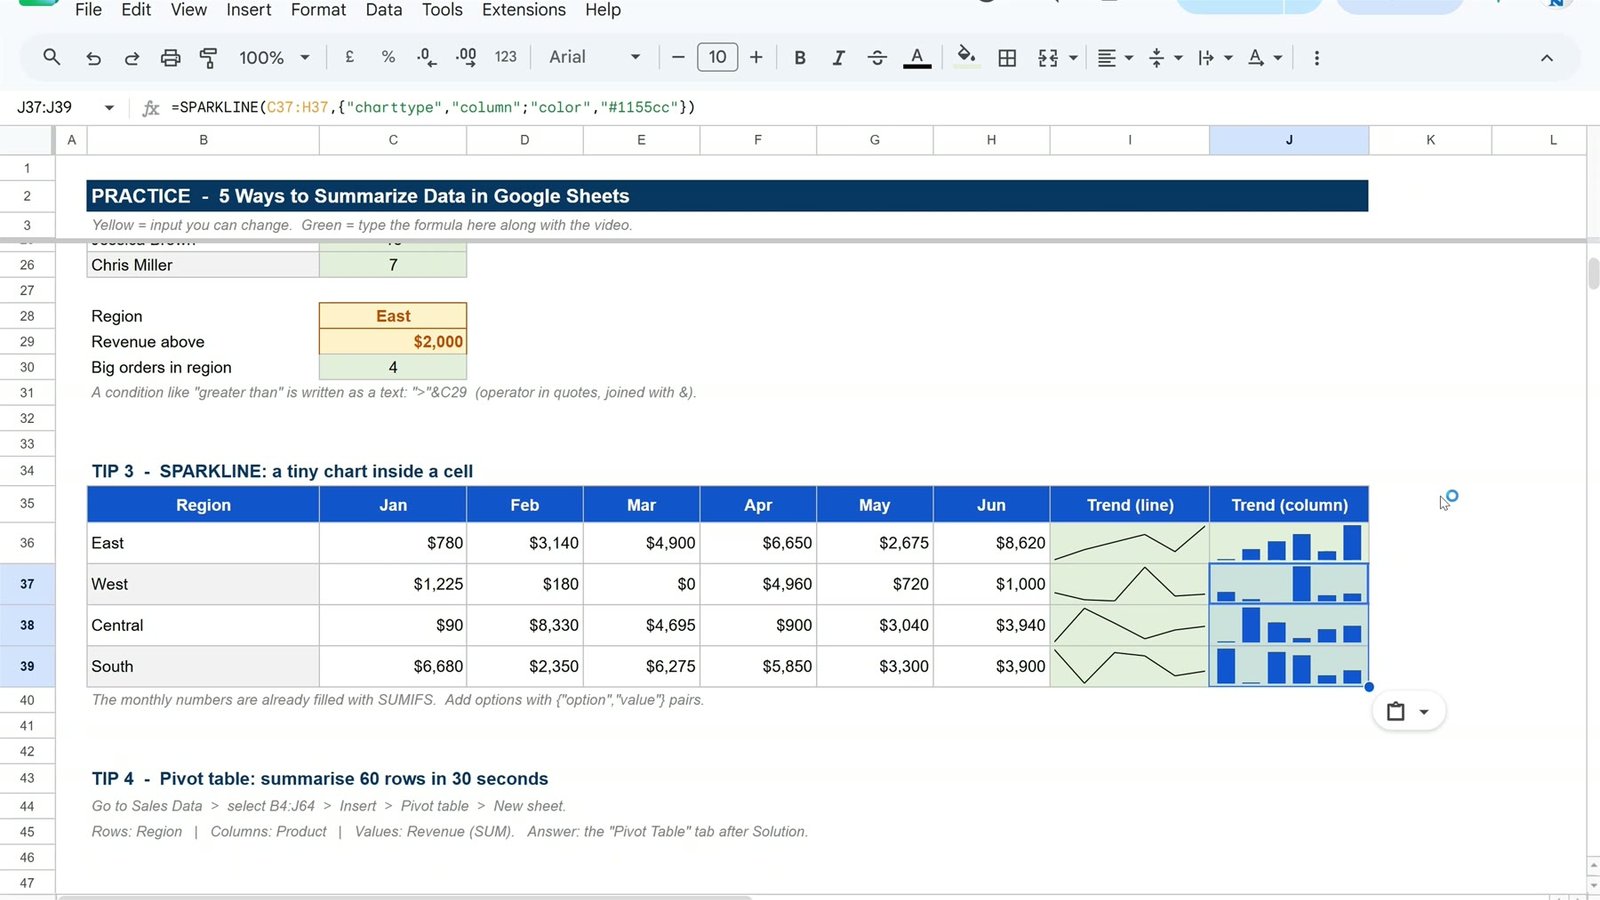The width and height of the screenshot is (1600, 900).
Task: Select row 39 header
Action: click(x=27, y=666)
